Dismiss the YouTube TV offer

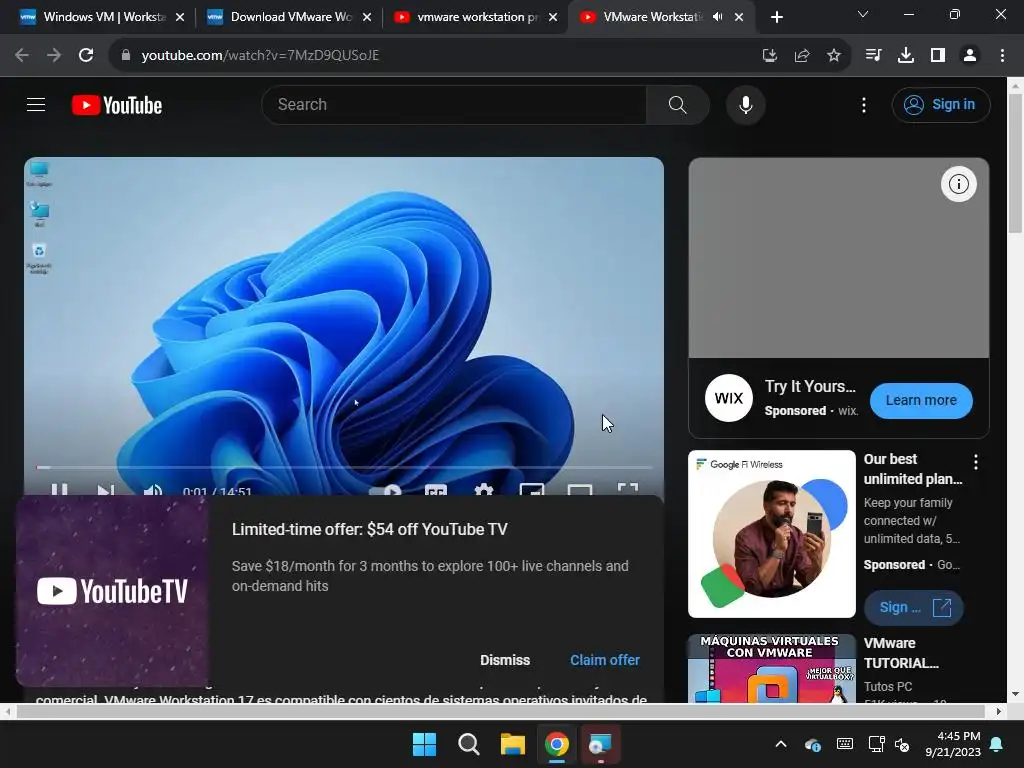505,660
